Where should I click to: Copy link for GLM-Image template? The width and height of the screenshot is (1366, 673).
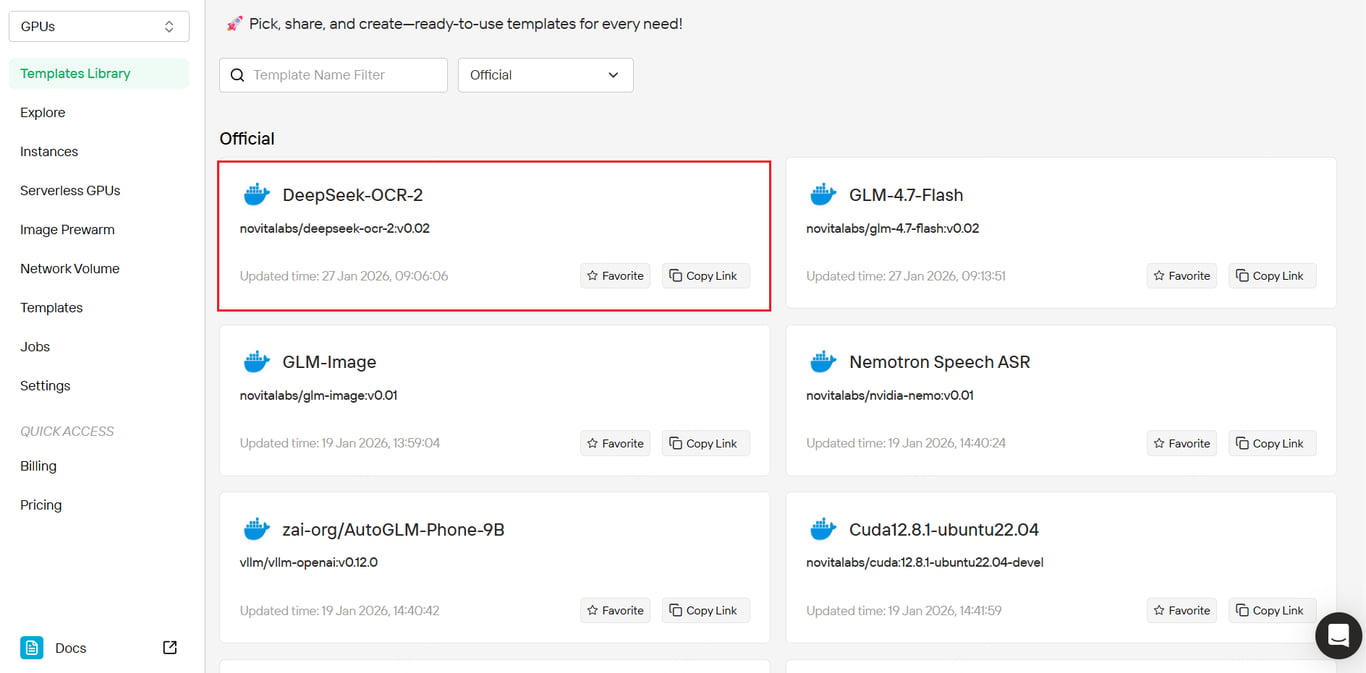coord(706,443)
